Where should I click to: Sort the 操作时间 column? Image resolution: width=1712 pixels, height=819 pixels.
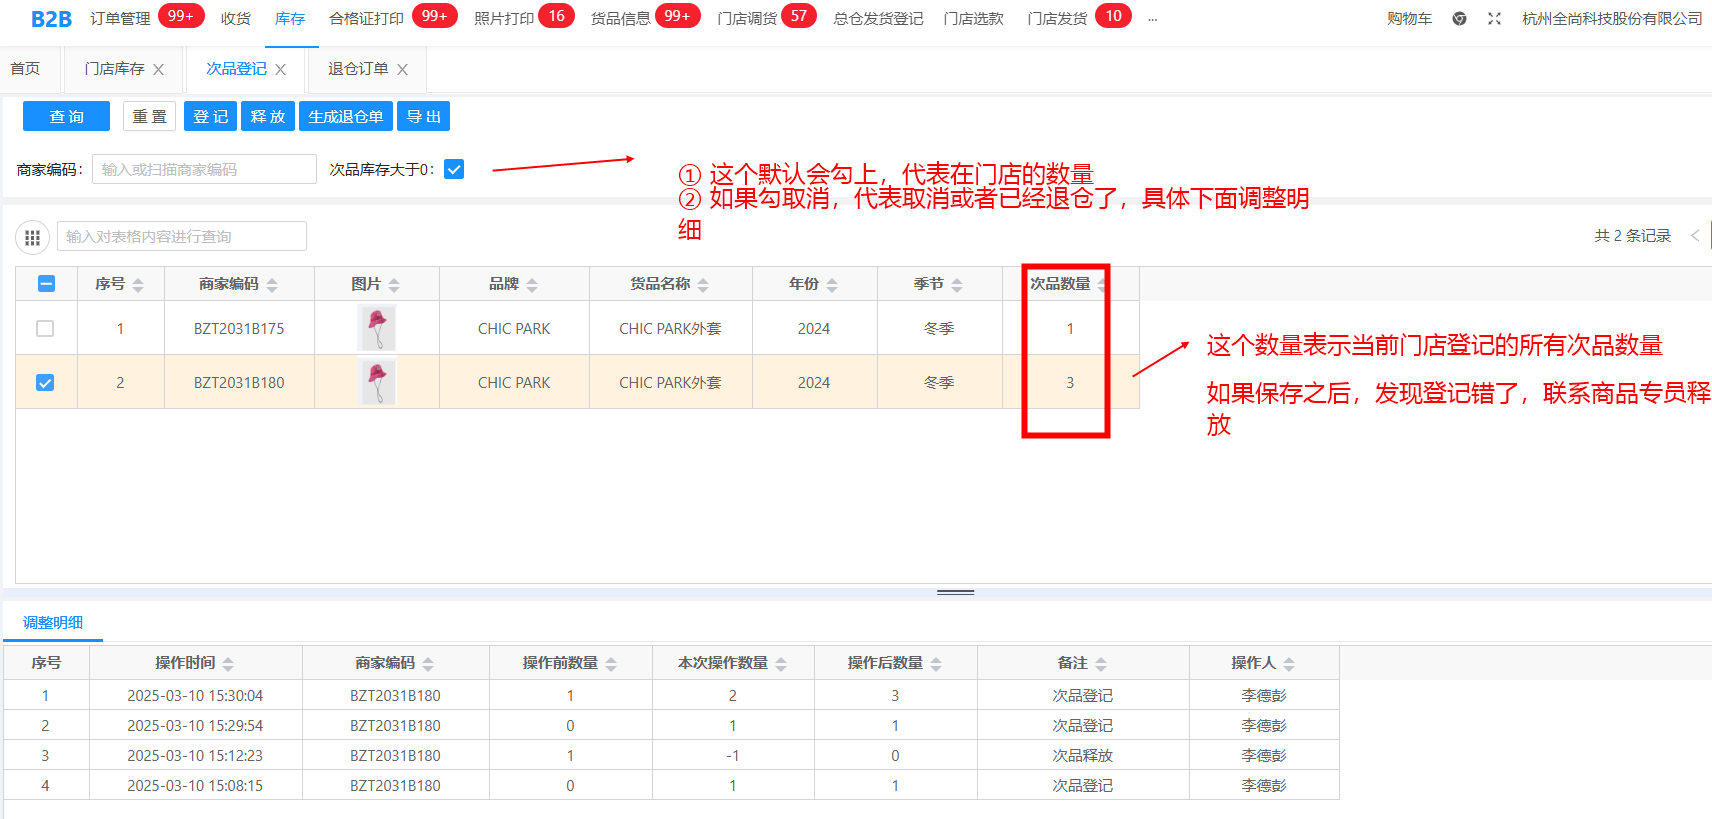click(228, 664)
